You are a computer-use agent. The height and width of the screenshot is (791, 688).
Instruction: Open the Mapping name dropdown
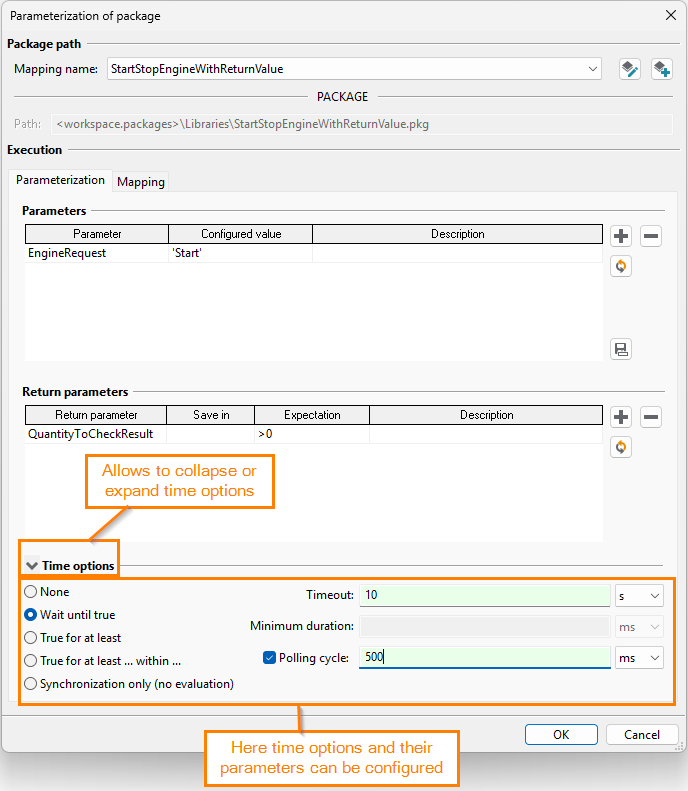pyautogui.click(x=593, y=69)
